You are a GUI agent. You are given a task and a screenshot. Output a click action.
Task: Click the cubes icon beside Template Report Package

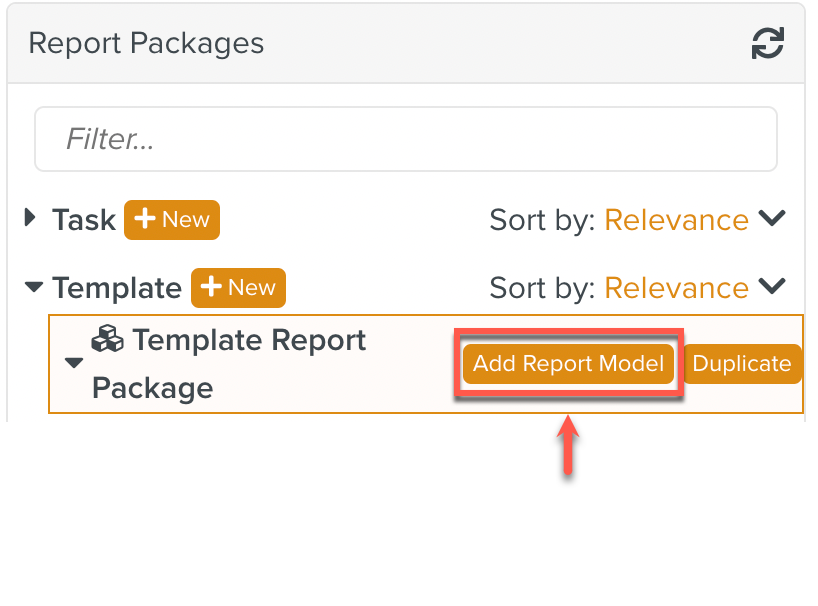(107, 341)
